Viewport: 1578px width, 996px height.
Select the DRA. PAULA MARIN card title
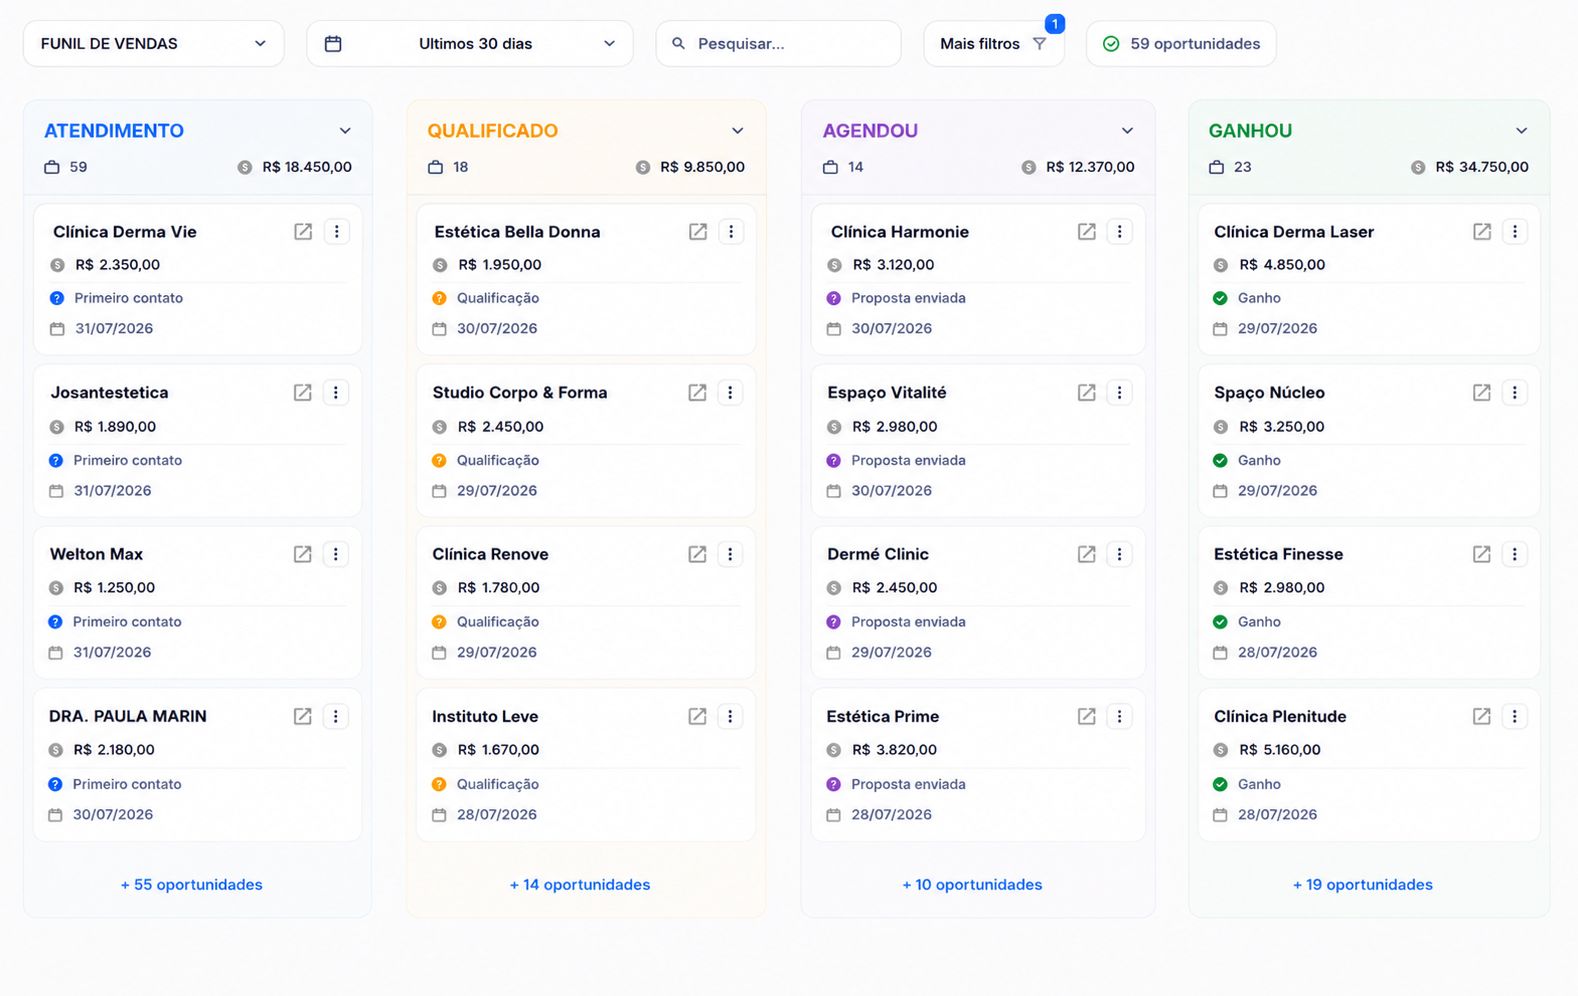coord(128,716)
